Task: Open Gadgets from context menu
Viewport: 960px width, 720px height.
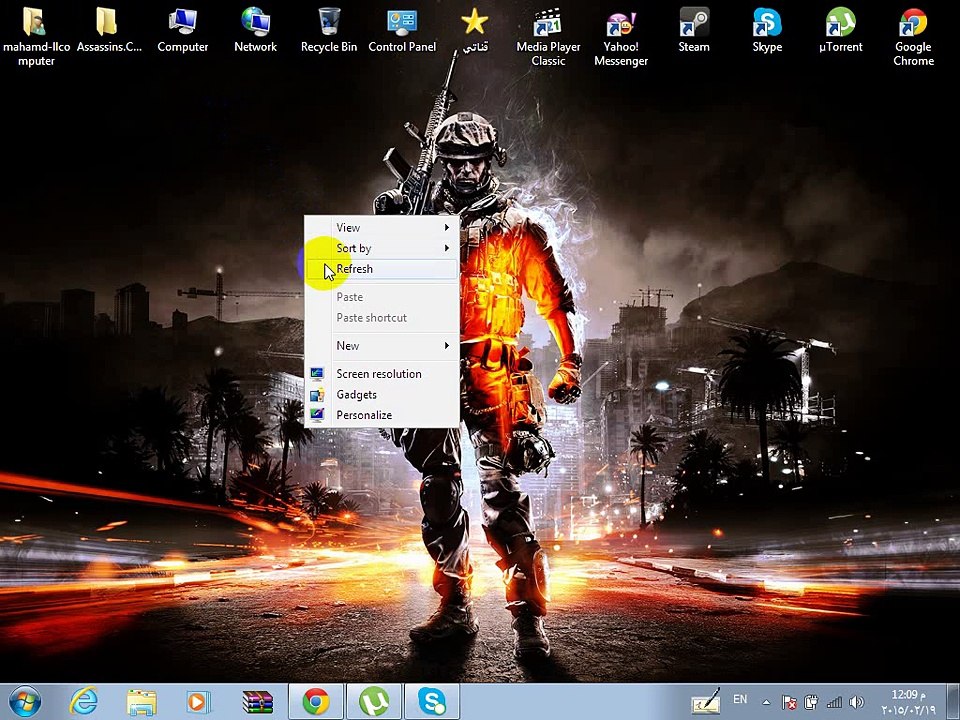Action: 381,395
